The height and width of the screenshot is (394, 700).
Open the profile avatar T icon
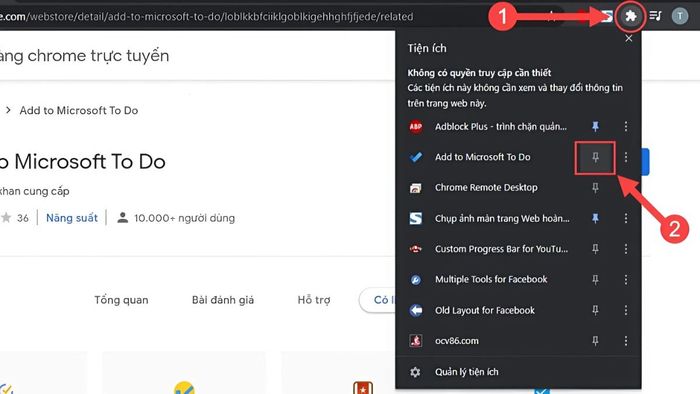click(x=680, y=17)
